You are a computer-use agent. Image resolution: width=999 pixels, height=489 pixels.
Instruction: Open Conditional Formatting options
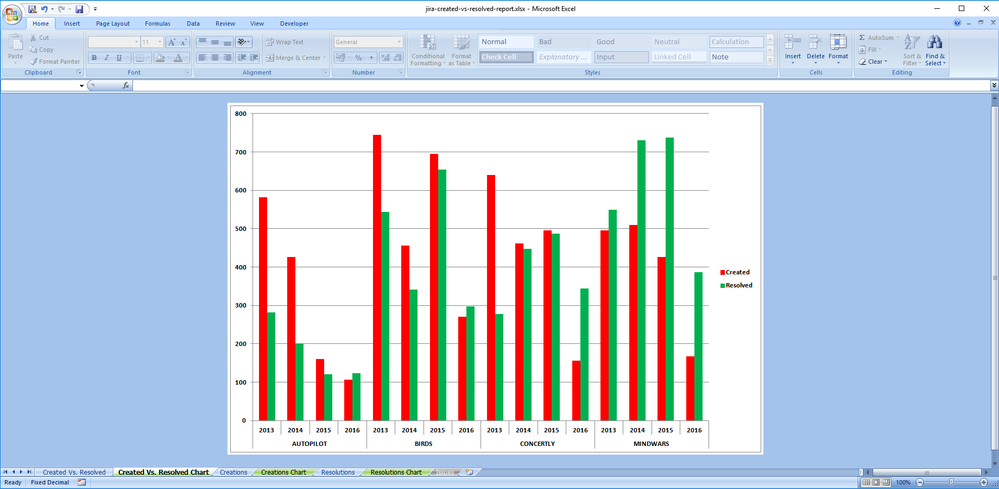(x=428, y=50)
